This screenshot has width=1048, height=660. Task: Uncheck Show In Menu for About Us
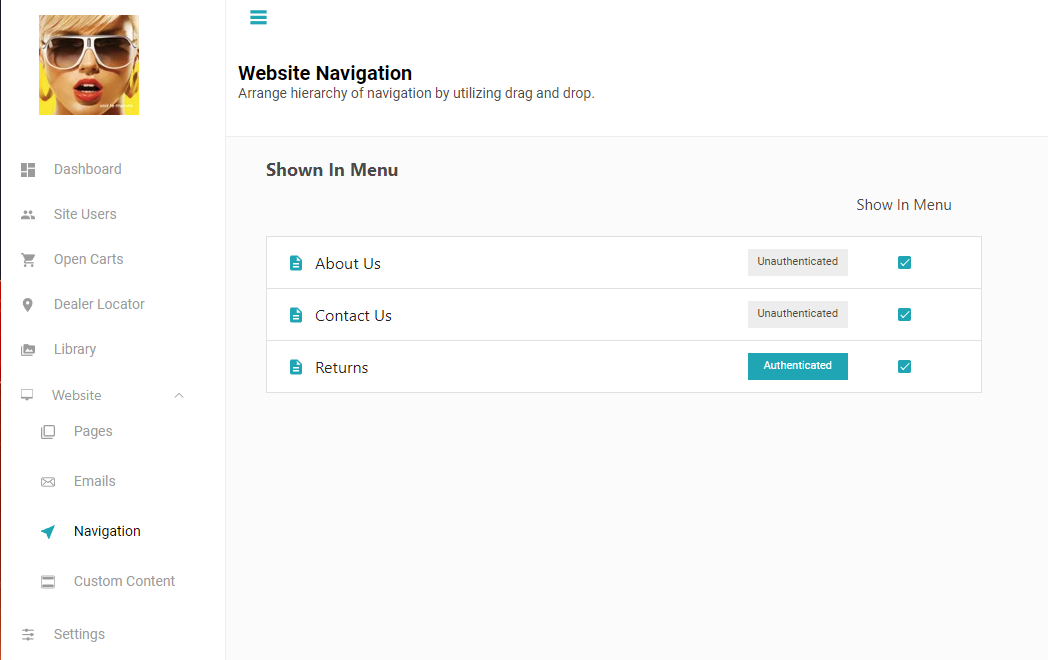point(904,263)
